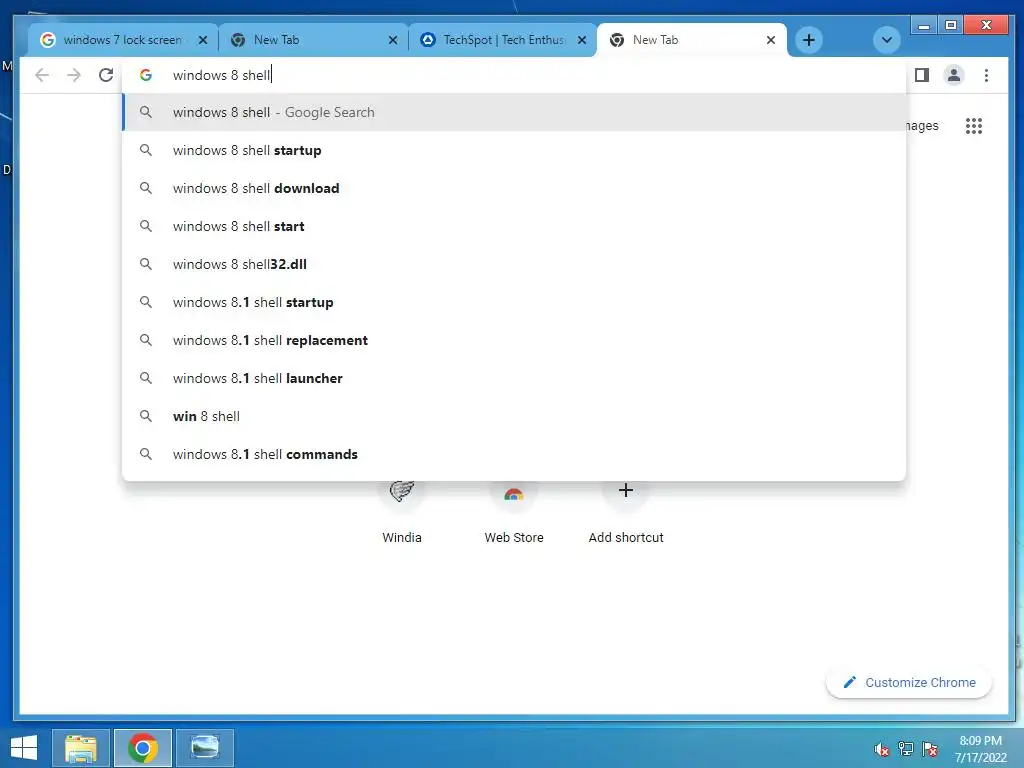
Task: Close the first New Tab
Action: tap(392, 40)
